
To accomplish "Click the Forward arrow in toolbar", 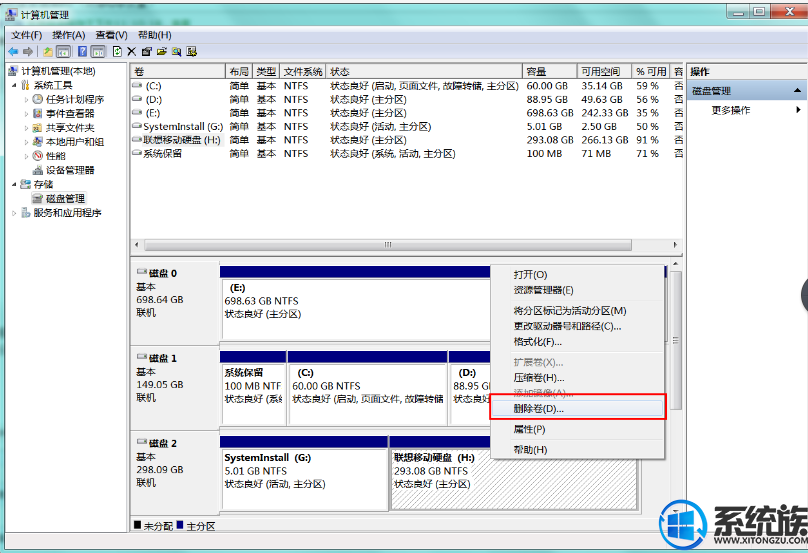I will 28,52.
